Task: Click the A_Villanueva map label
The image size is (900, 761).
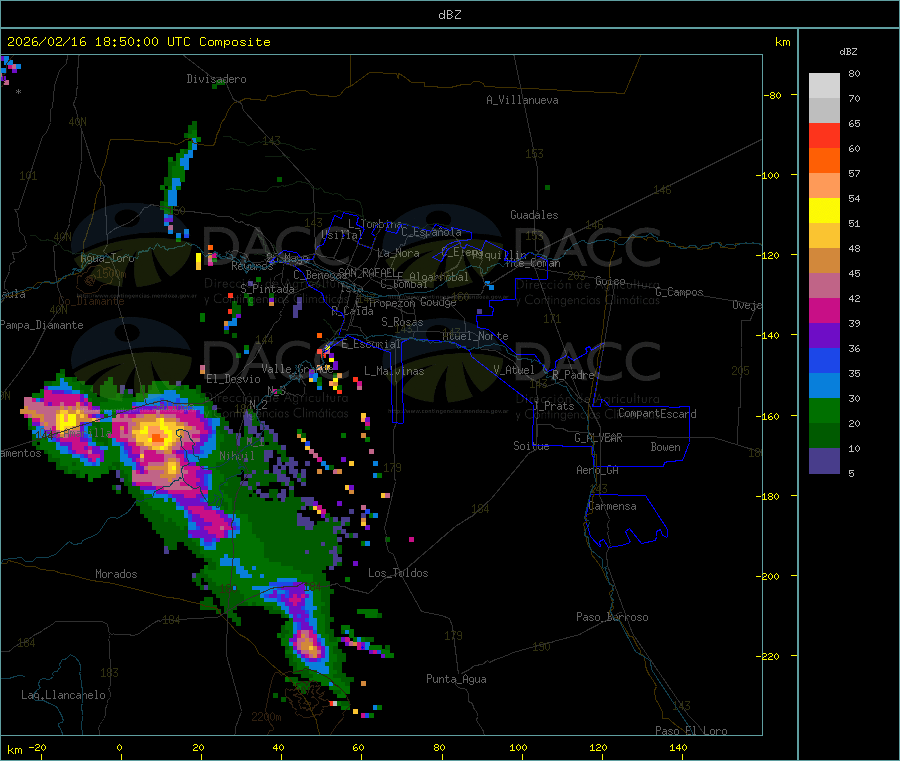Action: tap(522, 100)
